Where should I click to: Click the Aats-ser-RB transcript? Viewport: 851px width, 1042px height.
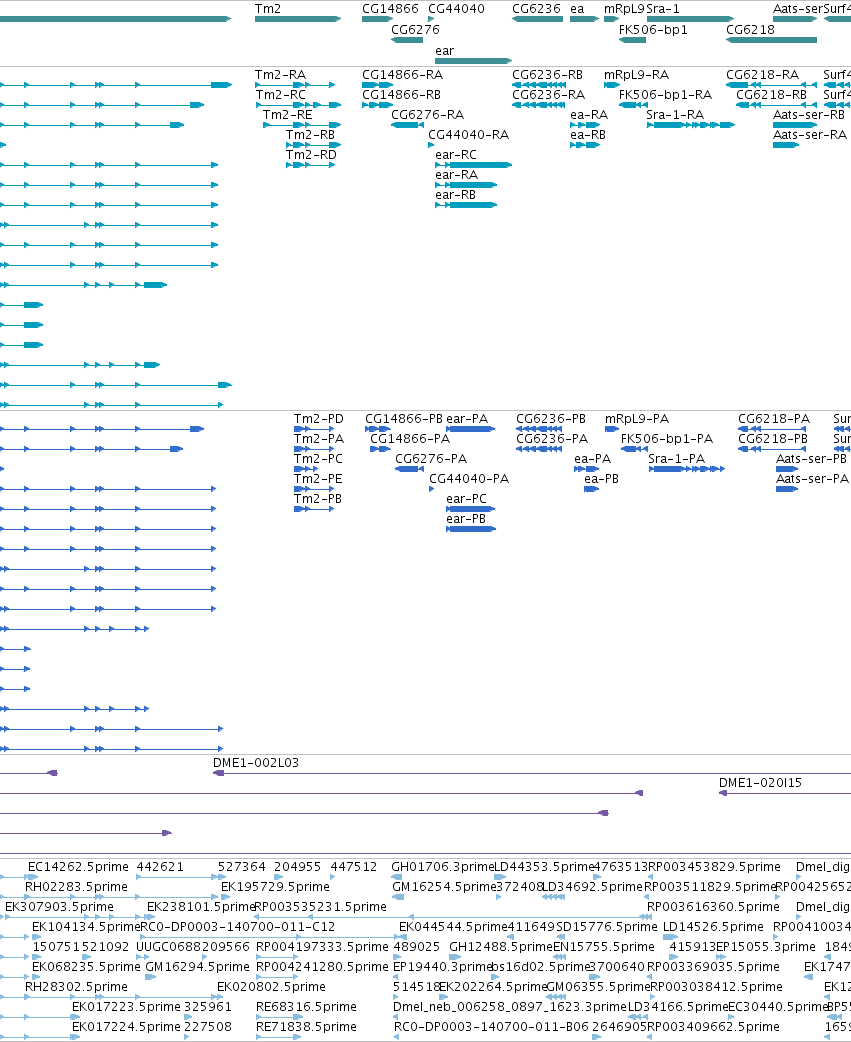tap(795, 125)
